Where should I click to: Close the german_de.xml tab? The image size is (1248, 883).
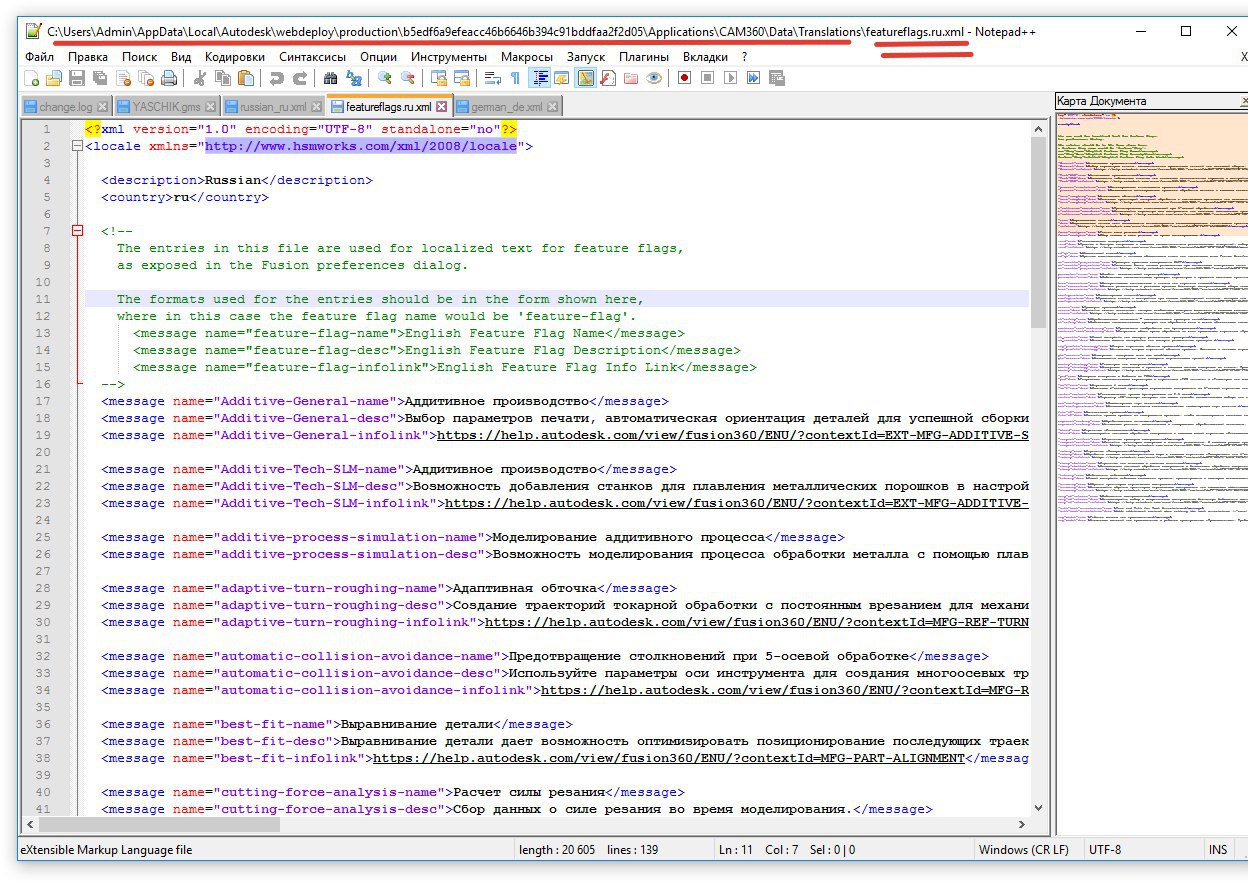pyautogui.click(x=553, y=106)
